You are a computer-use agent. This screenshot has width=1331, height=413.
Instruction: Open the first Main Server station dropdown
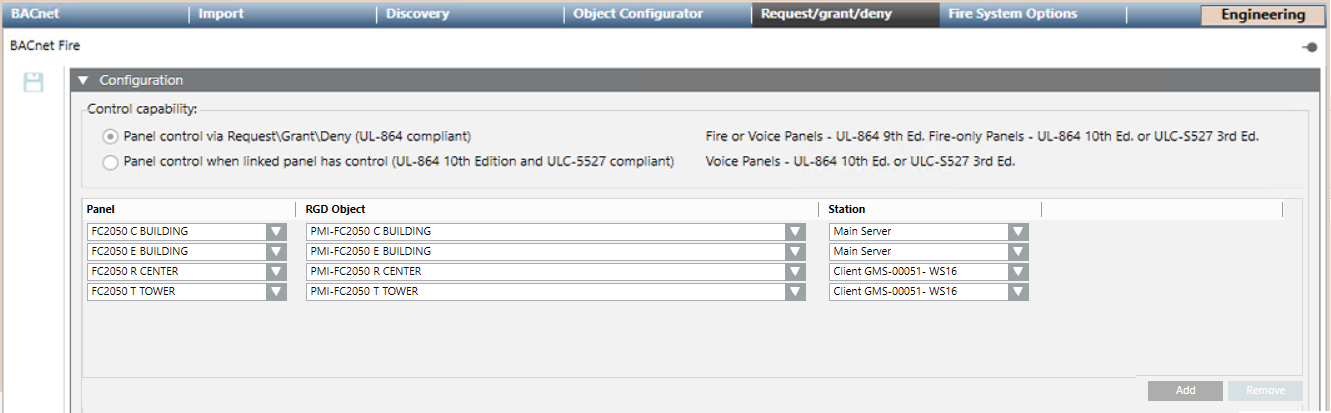1018,232
